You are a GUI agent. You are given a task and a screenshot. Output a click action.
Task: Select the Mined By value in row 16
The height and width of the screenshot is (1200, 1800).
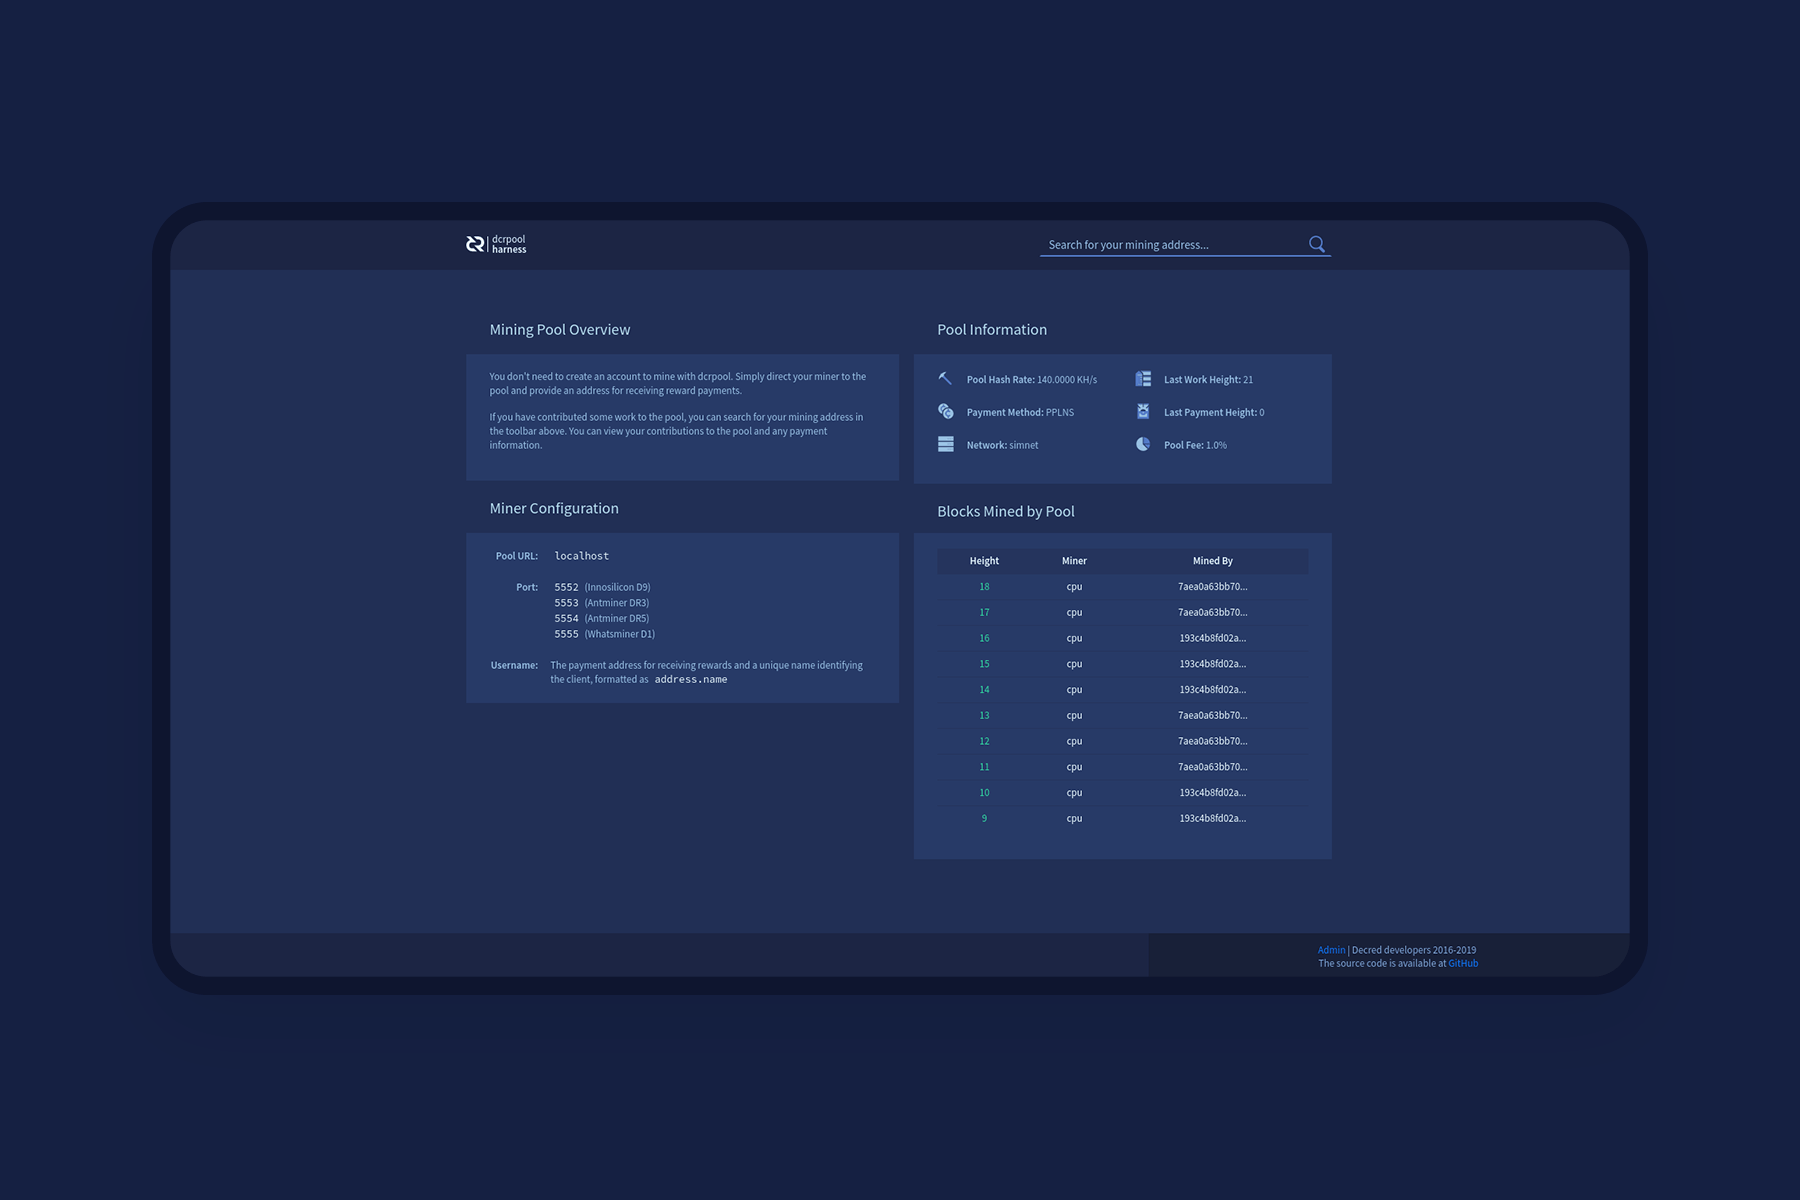click(1212, 638)
